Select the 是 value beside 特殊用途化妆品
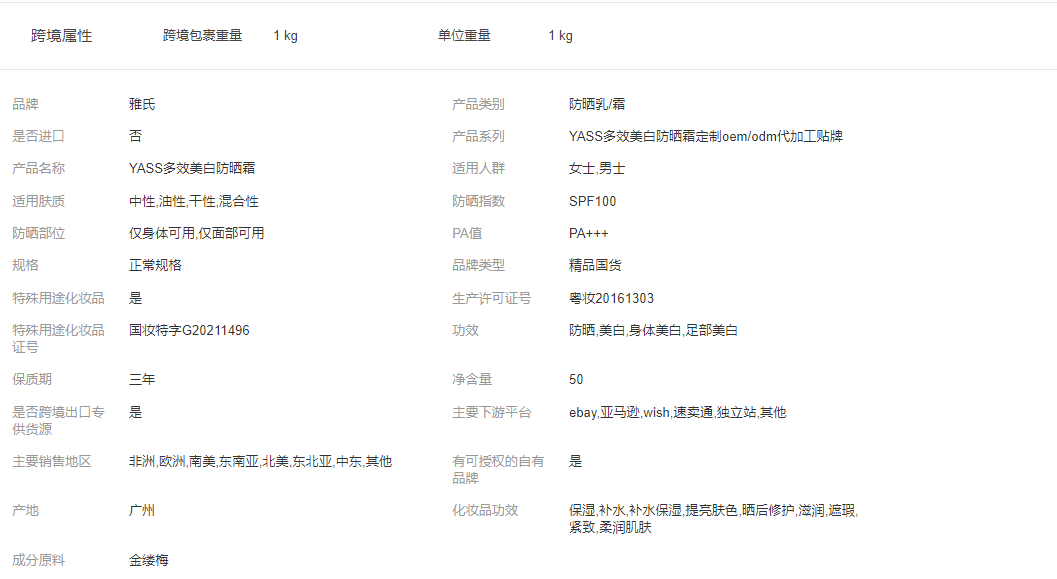1057x579 pixels. point(135,298)
